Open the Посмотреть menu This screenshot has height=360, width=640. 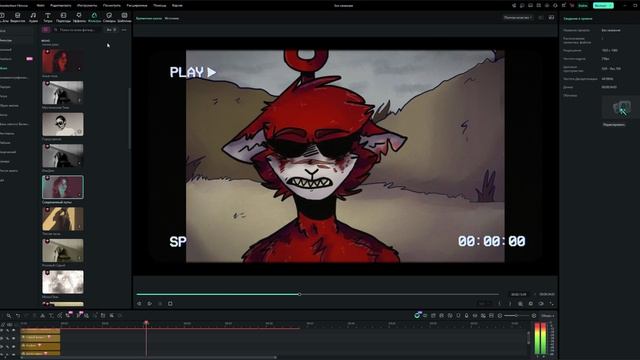coord(111,6)
